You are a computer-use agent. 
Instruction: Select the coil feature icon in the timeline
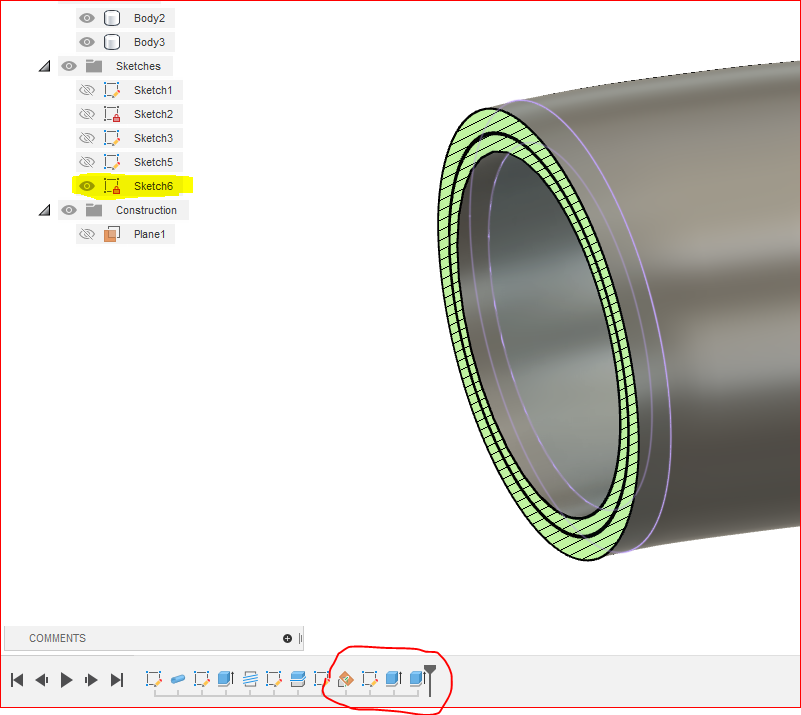click(250, 679)
